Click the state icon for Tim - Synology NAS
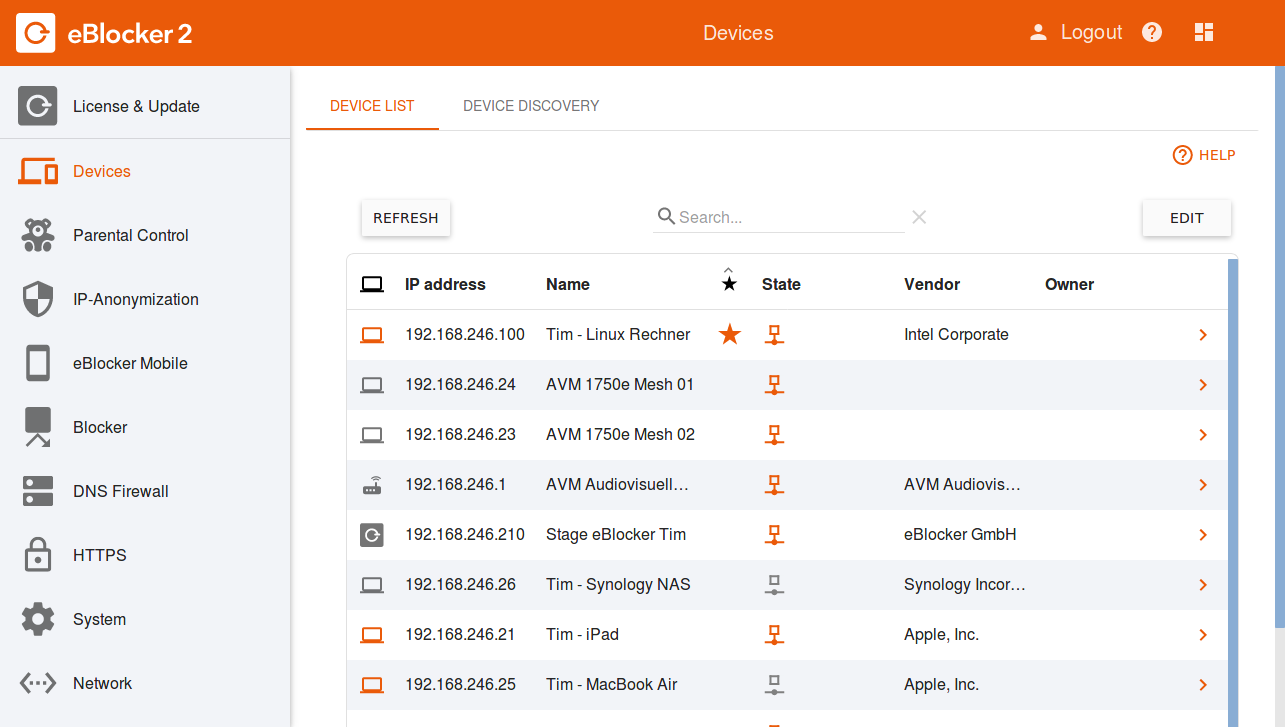This screenshot has height=727, width=1285. (773, 585)
